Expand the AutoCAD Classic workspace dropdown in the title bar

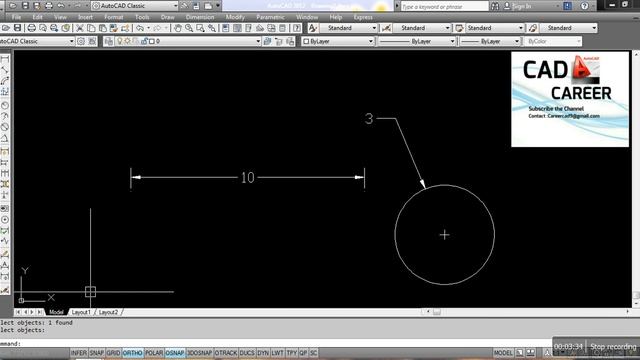(176, 6)
